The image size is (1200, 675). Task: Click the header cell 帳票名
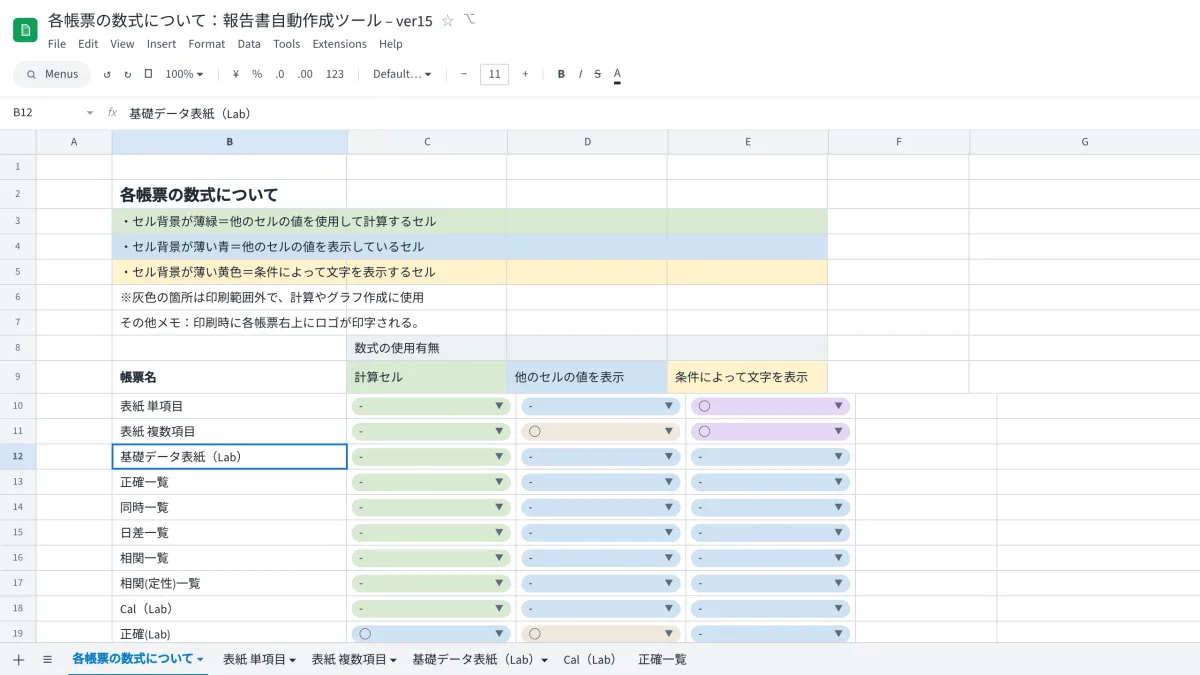click(229, 377)
